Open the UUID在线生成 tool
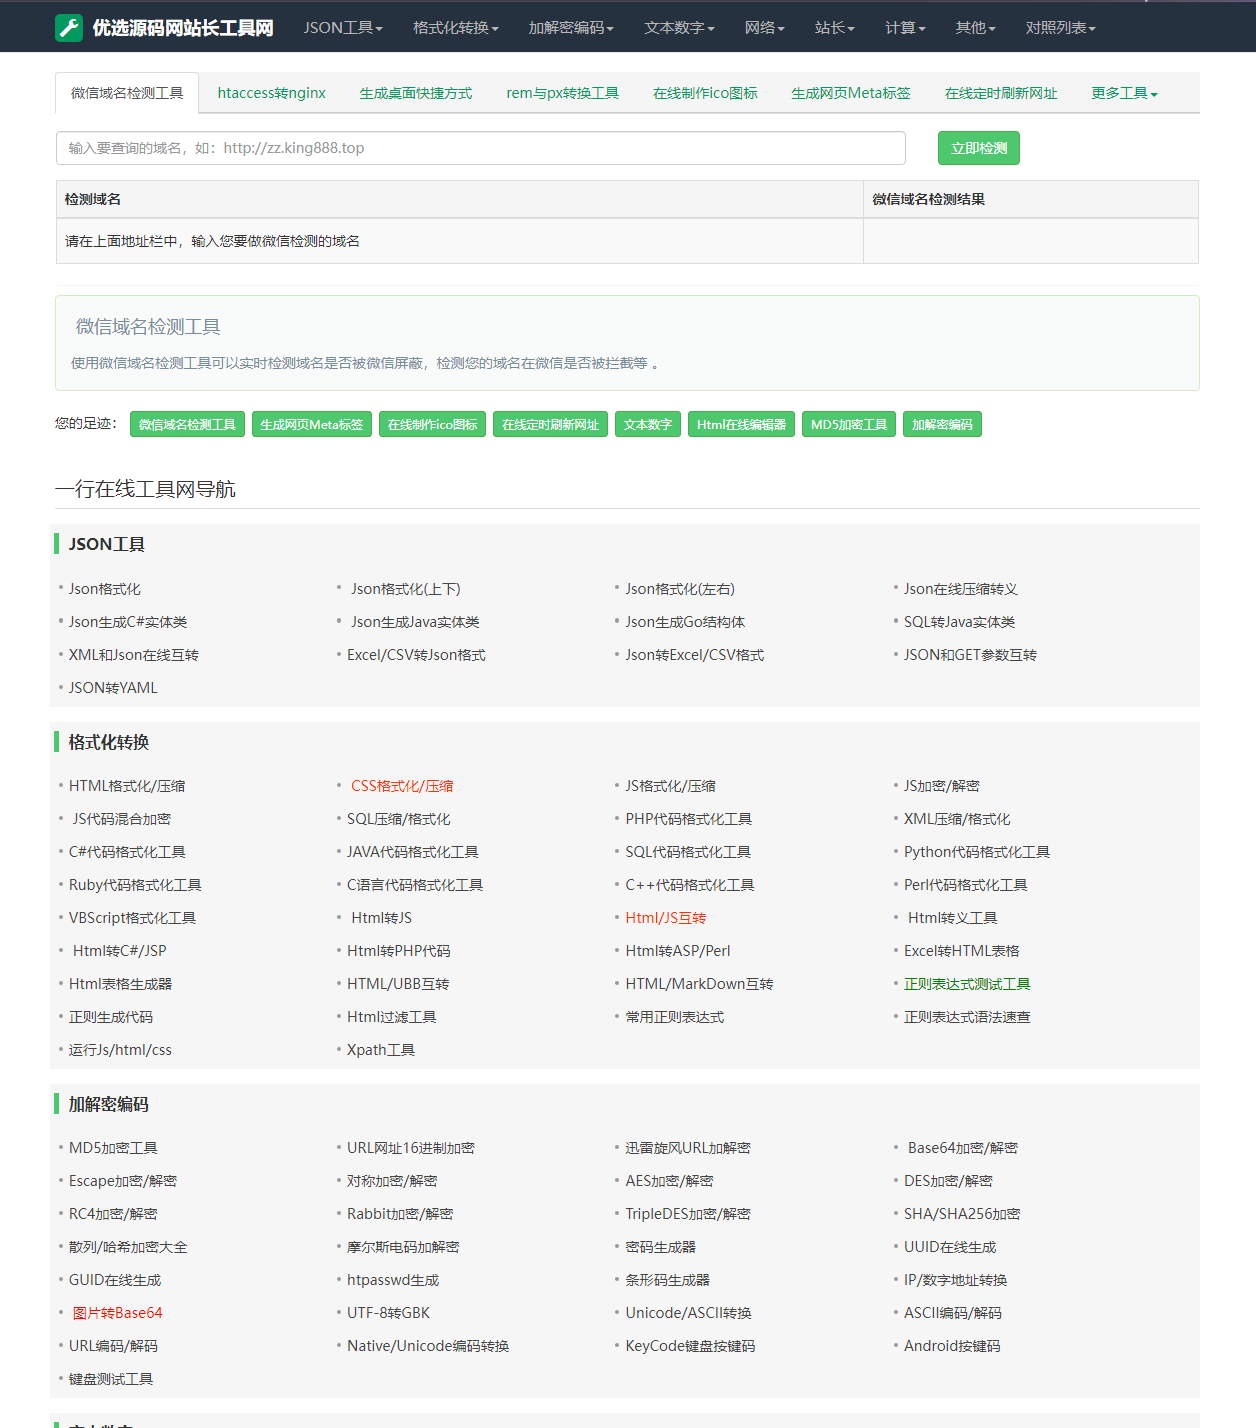The image size is (1256, 1428). pos(951,1246)
